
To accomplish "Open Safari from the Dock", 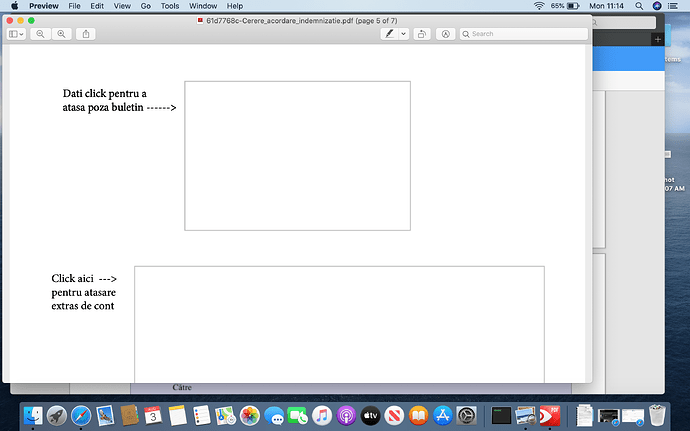I will coord(81,415).
